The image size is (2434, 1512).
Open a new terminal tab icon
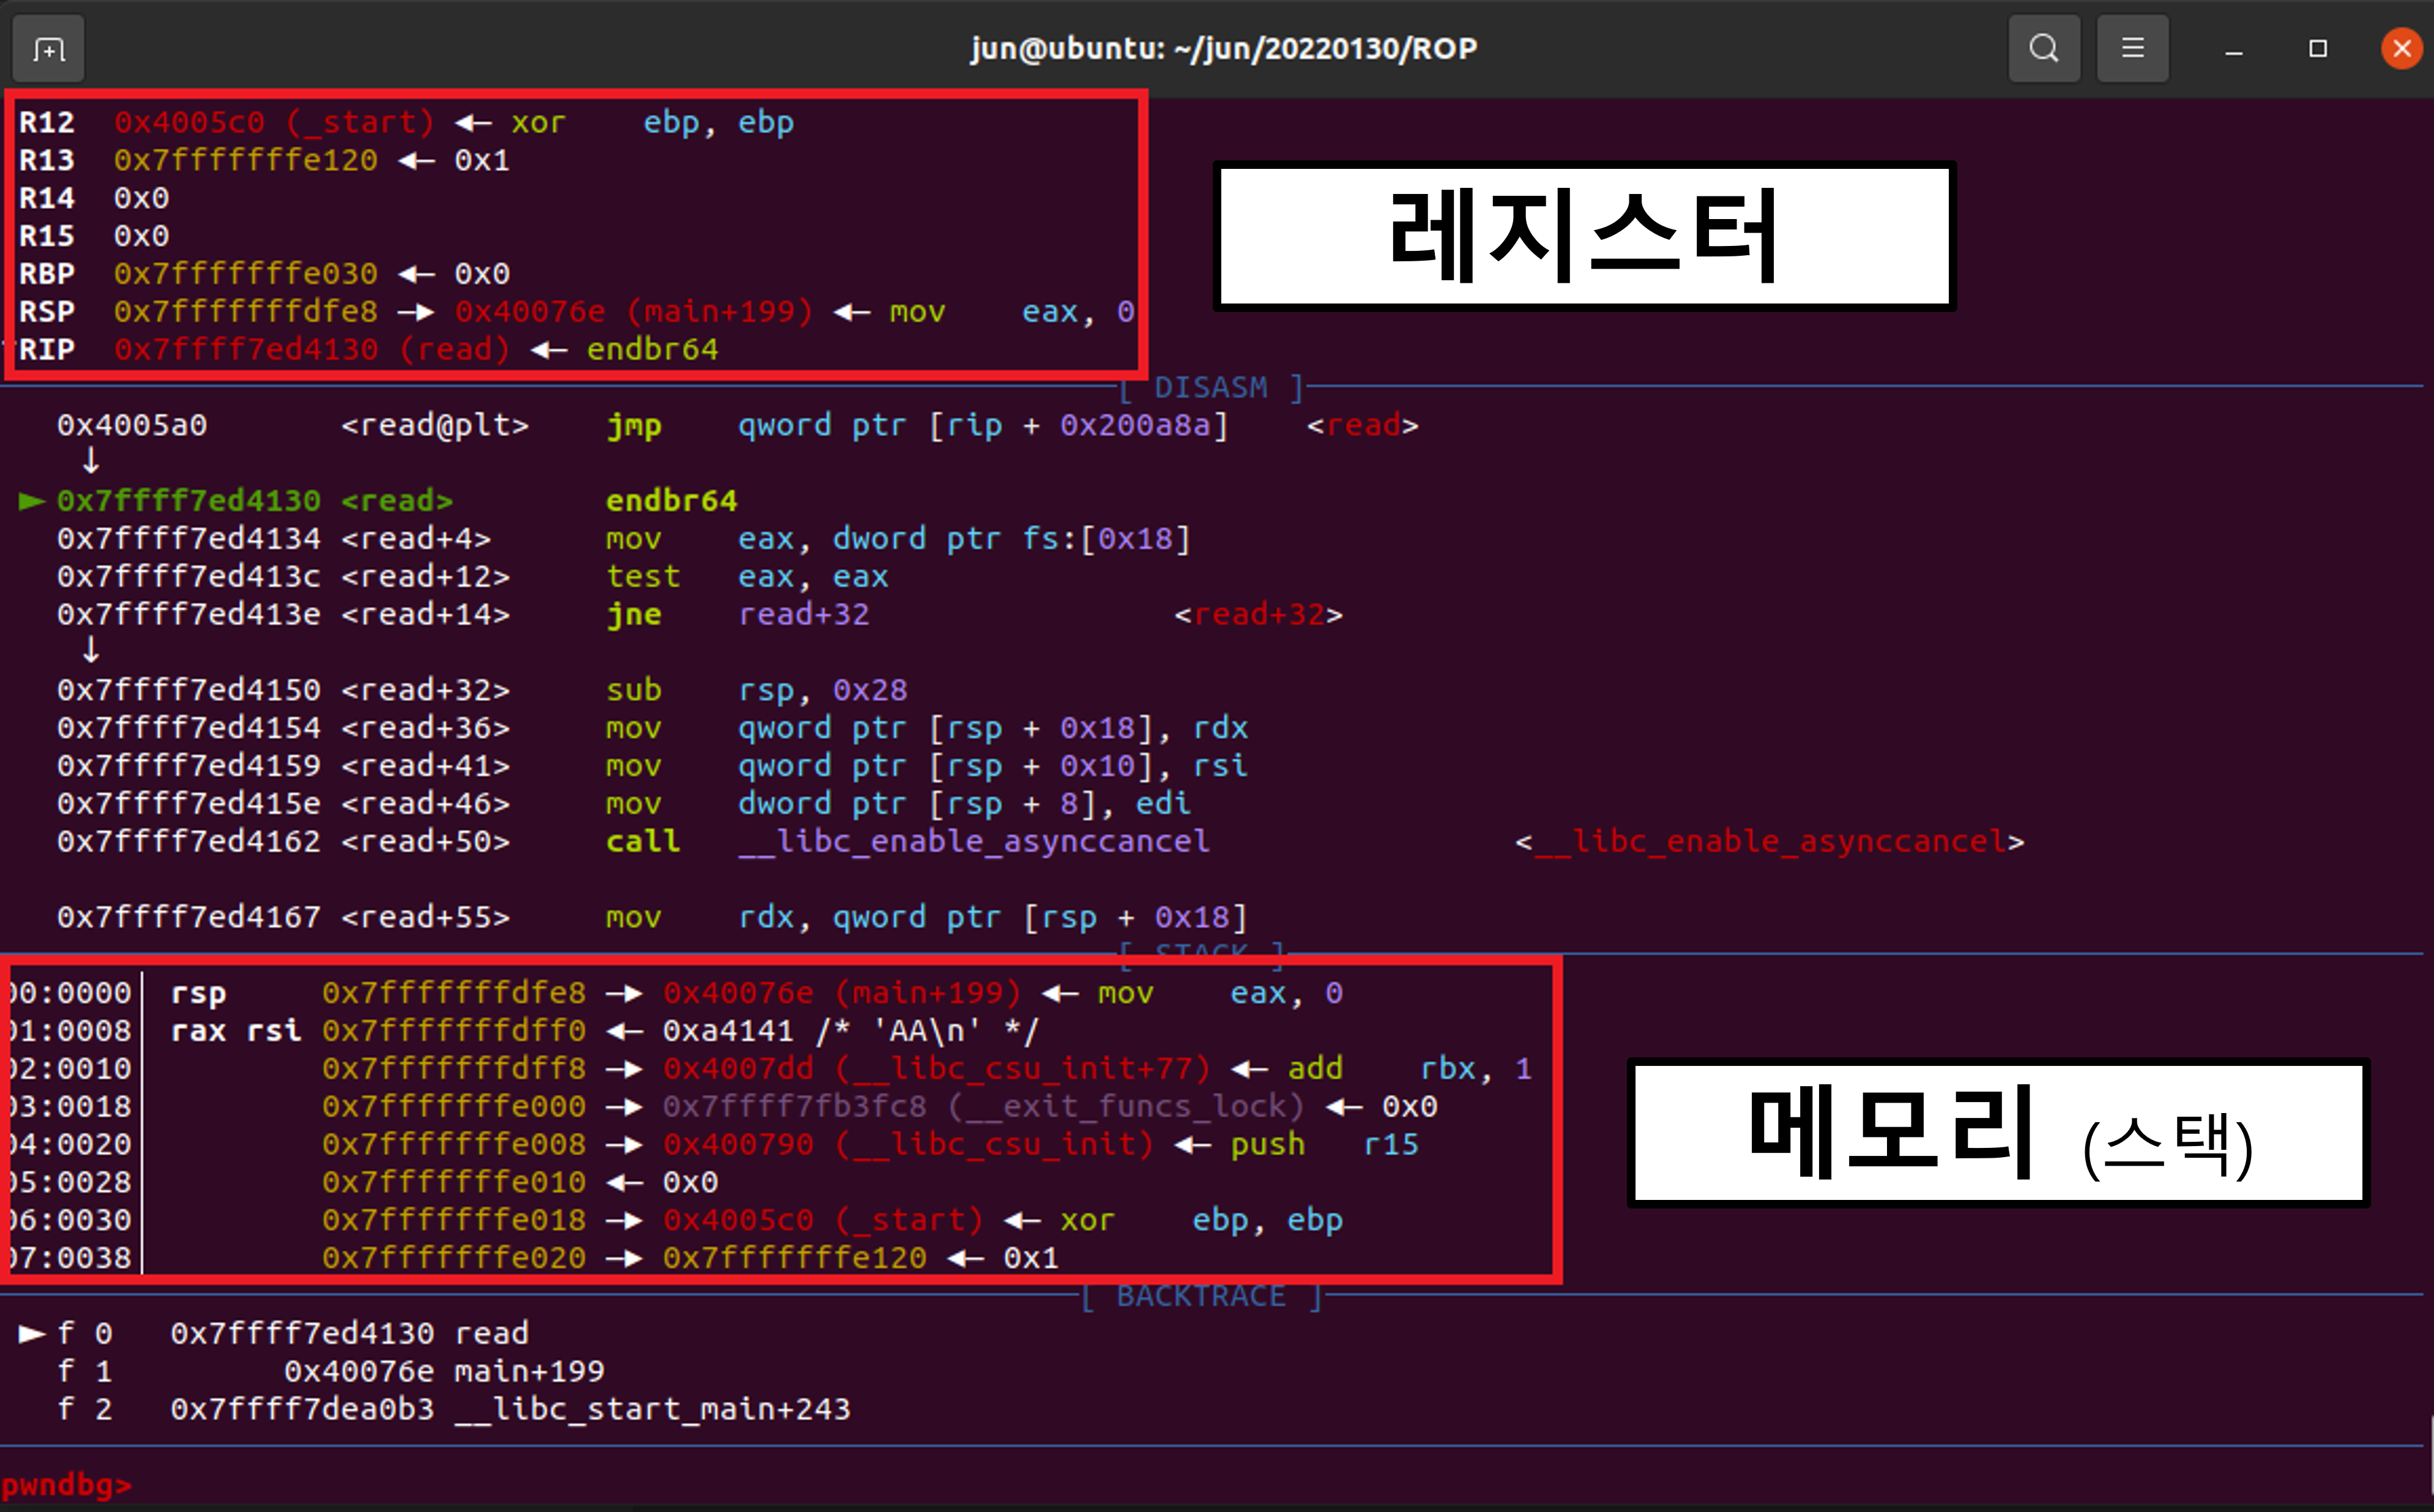[x=48, y=48]
